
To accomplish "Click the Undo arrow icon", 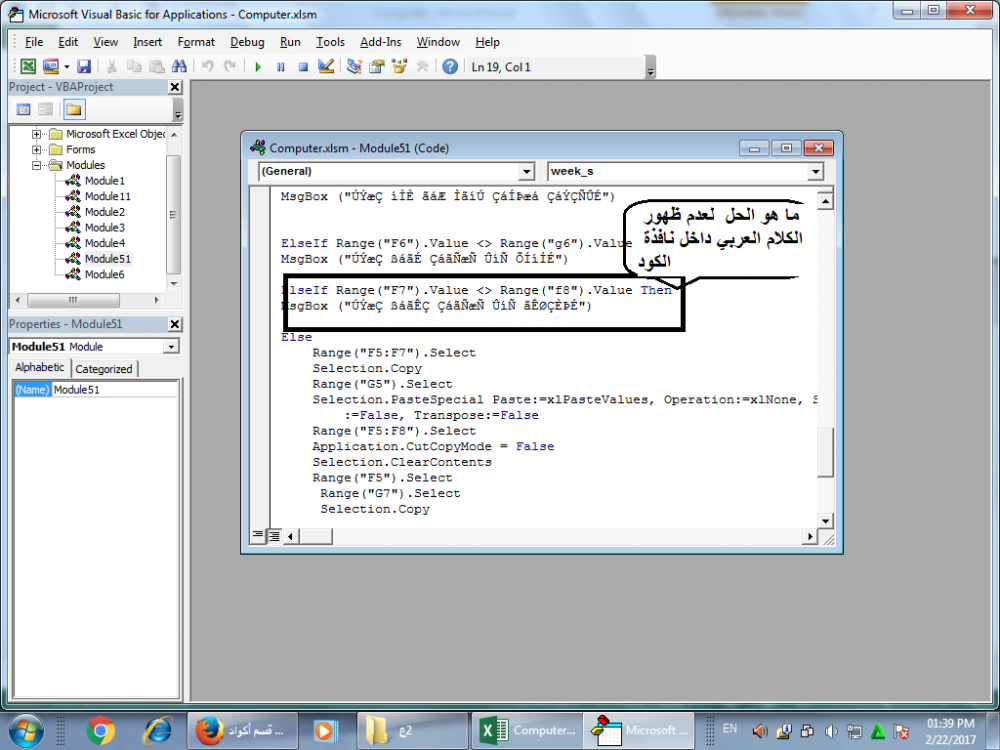I will pyautogui.click(x=207, y=66).
